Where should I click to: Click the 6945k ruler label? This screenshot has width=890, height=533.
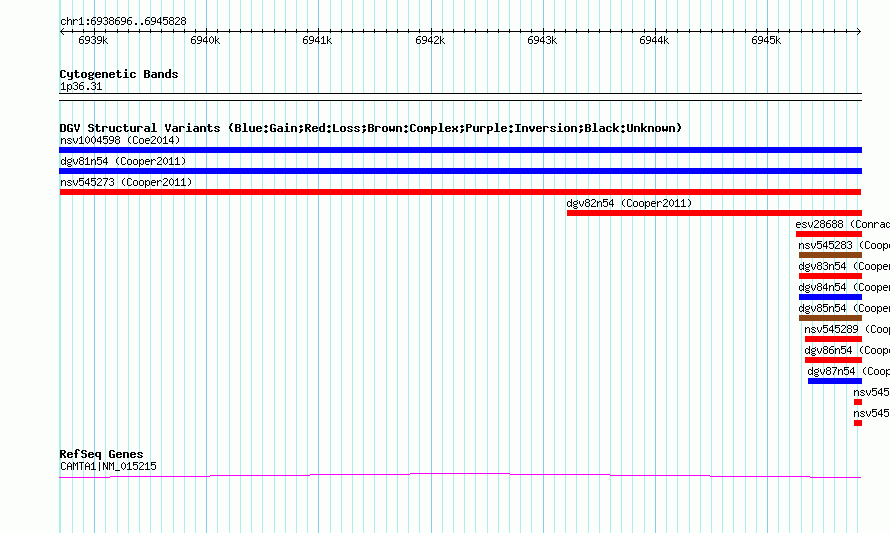766,40
